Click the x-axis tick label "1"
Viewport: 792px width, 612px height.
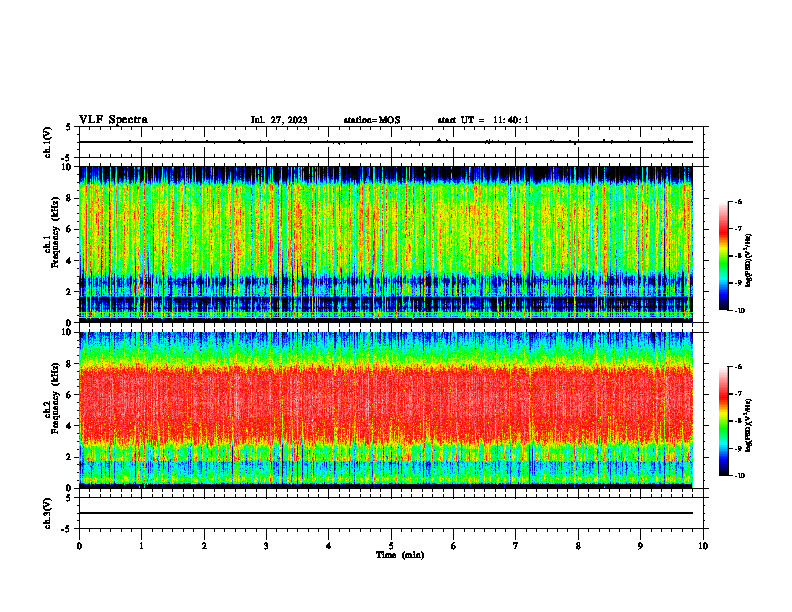(141, 546)
